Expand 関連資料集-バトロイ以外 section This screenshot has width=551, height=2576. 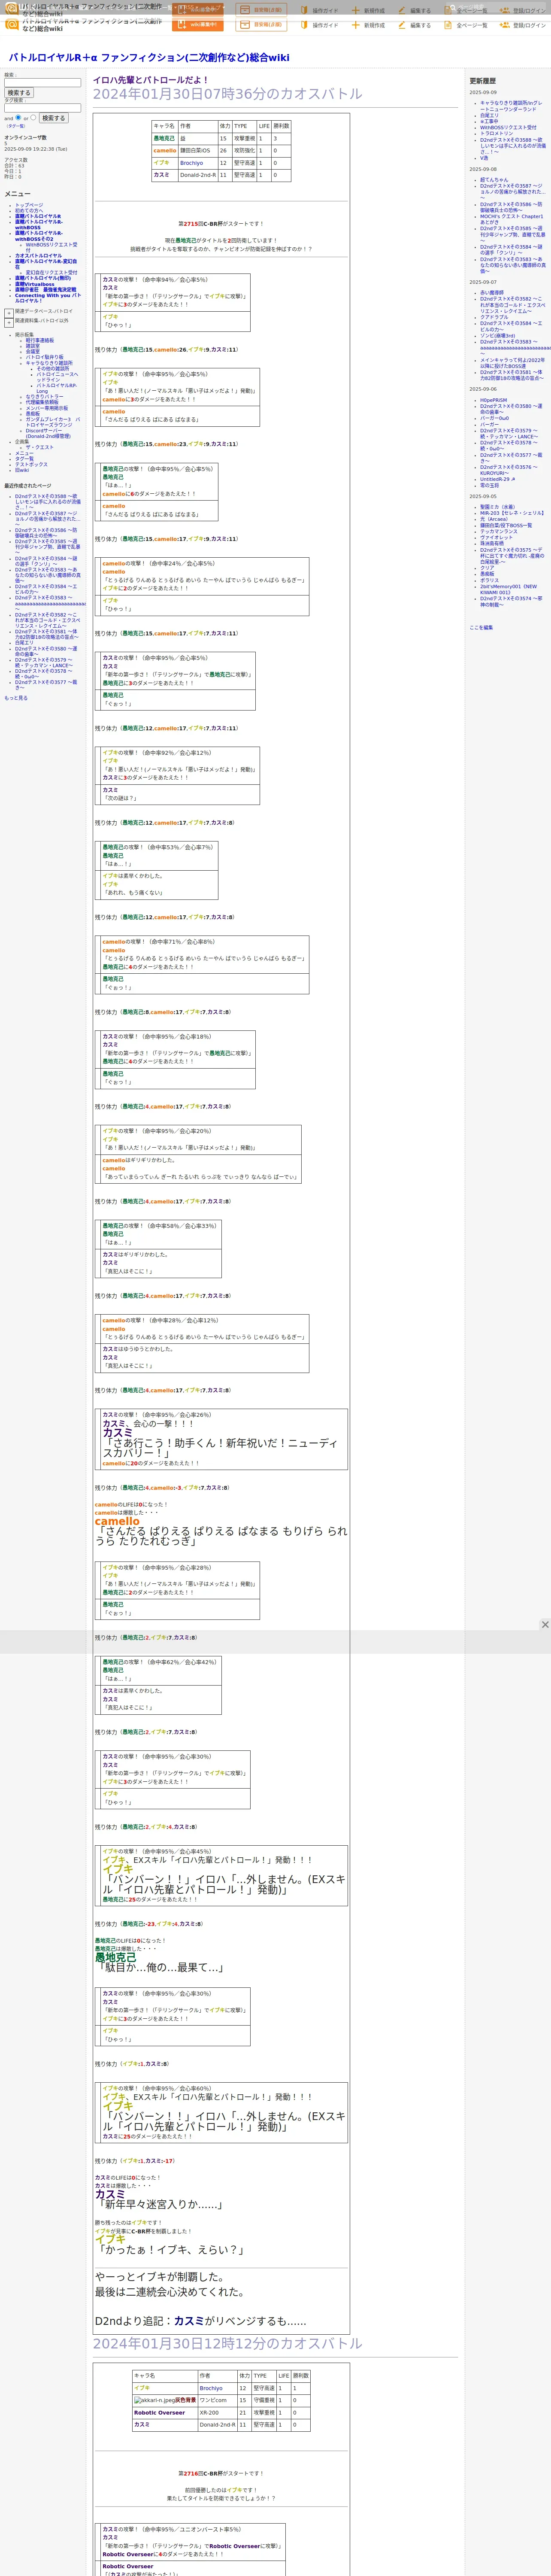coord(9,322)
